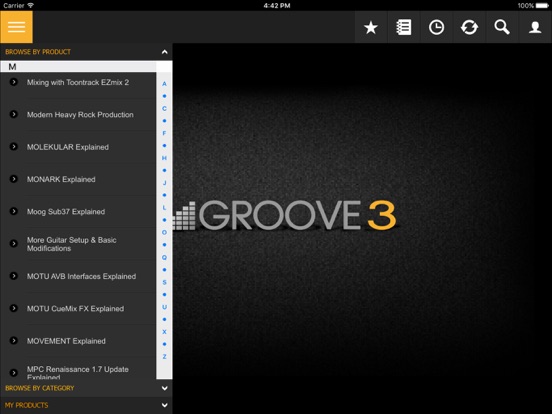Open the hamburger menu button
This screenshot has height=414, width=552.
[17, 27]
